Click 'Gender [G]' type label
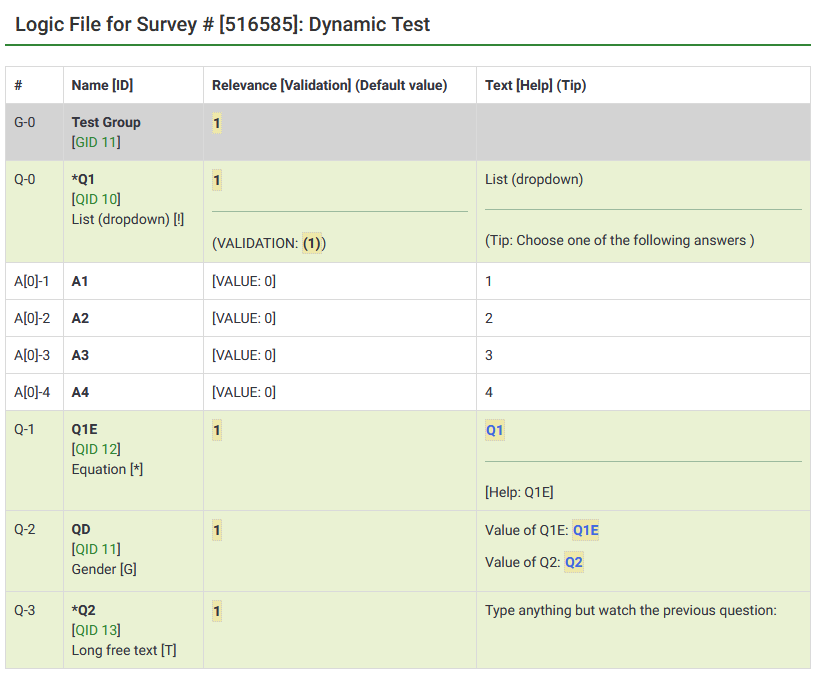This screenshot has width=823, height=684. (104, 569)
